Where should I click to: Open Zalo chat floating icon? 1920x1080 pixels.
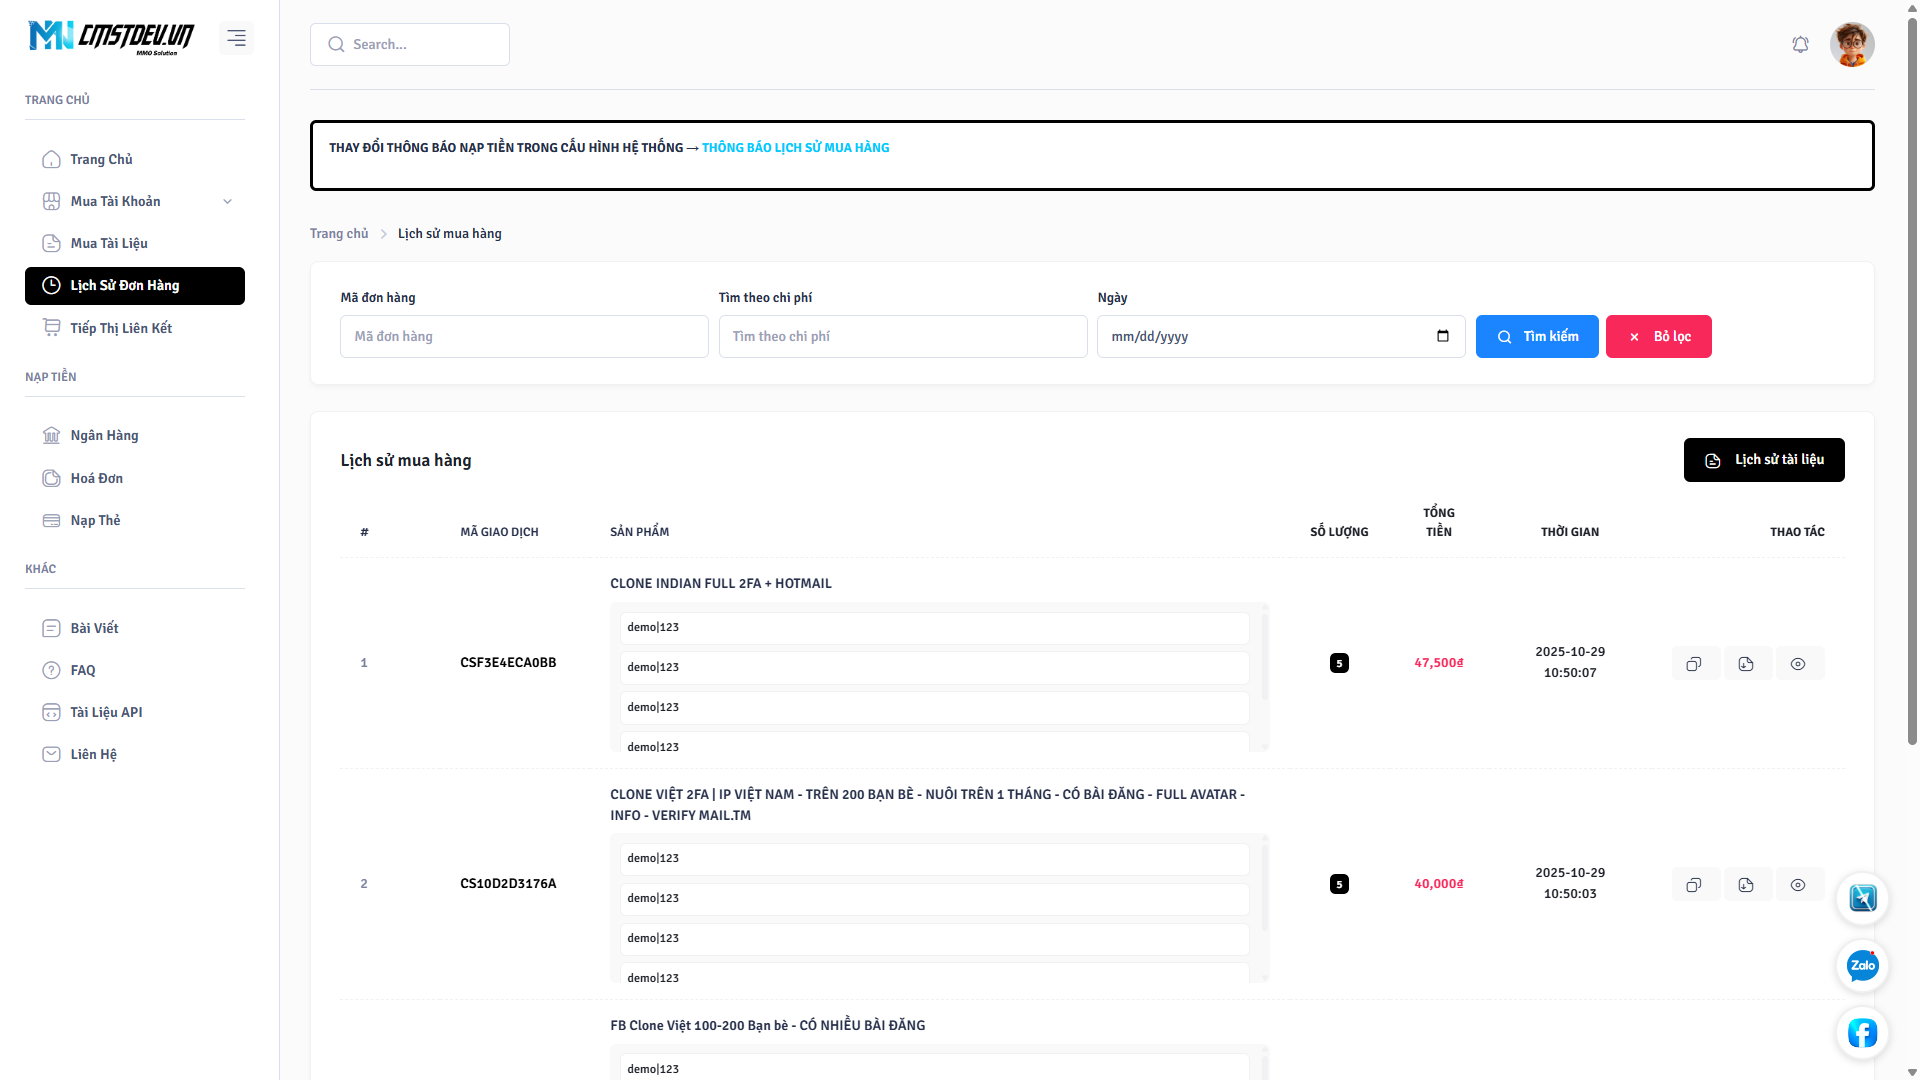tap(1862, 966)
